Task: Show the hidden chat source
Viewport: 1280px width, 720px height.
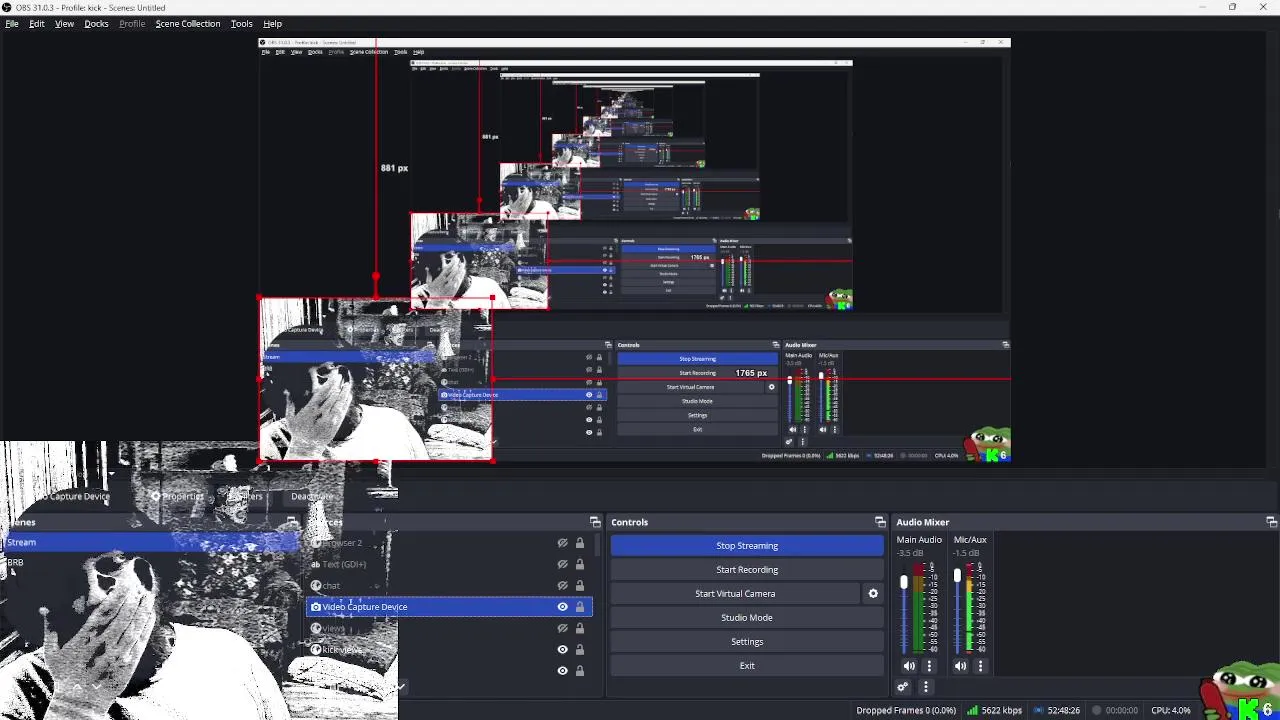Action: [562, 586]
